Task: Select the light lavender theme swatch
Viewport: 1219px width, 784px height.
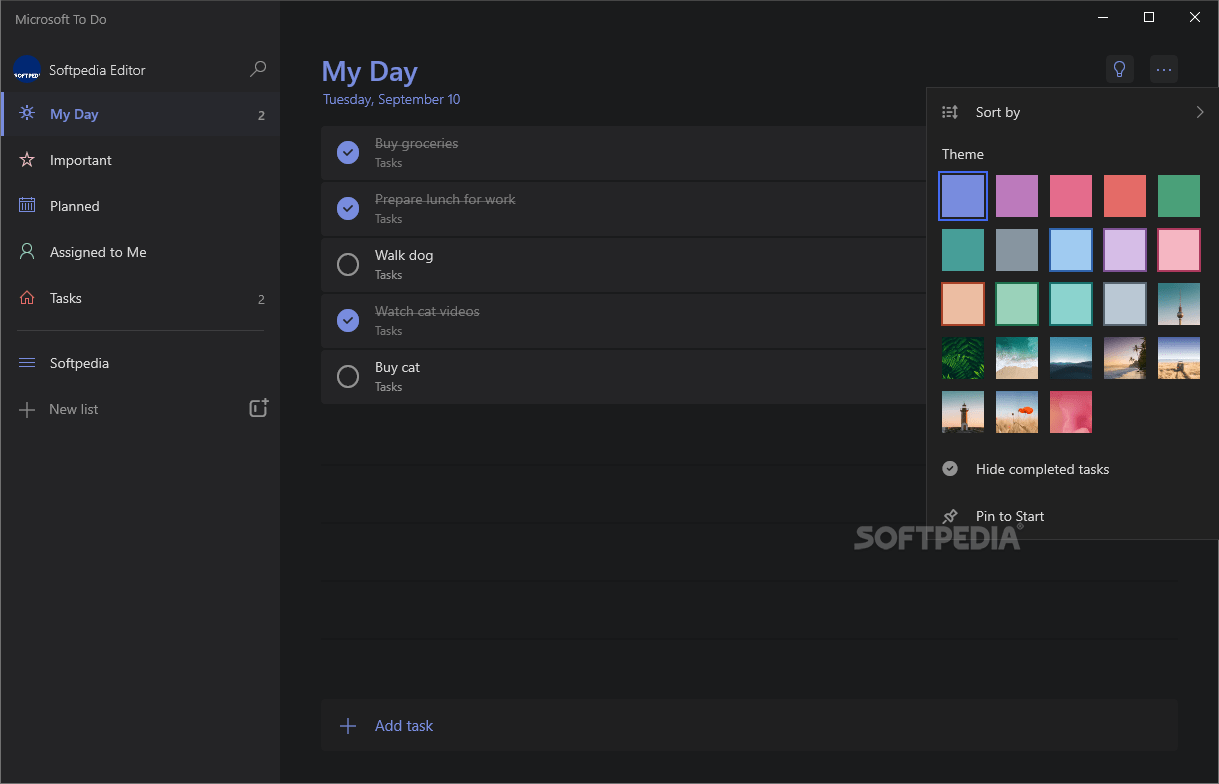Action: tap(1125, 250)
